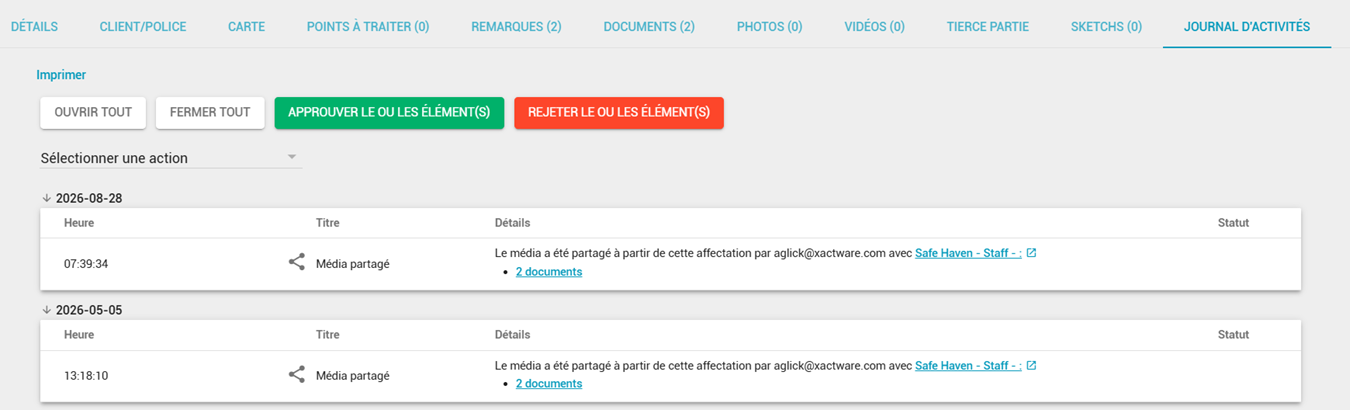Switch to the Détails tab
1350x410 pixels.
(x=34, y=27)
